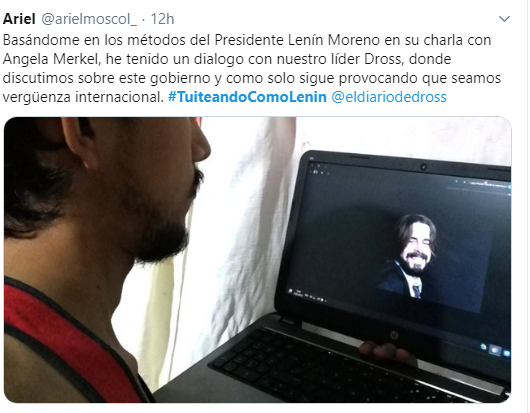Open the #TuiteandoComoLenin hashtag
The width and height of the screenshot is (530, 413).
tap(247, 97)
